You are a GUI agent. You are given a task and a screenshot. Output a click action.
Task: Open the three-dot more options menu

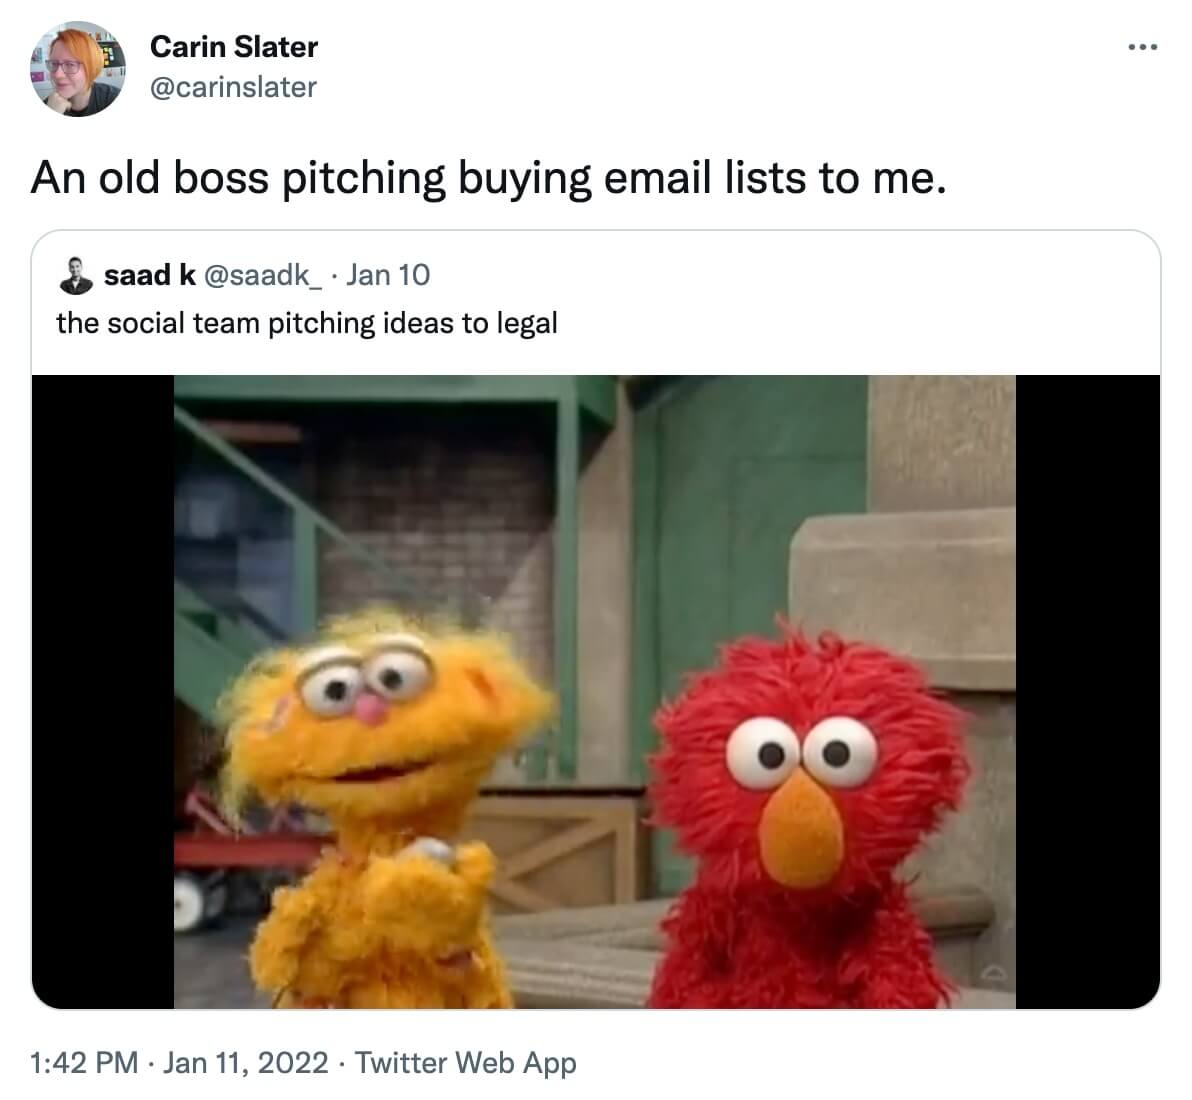pos(1143,47)
